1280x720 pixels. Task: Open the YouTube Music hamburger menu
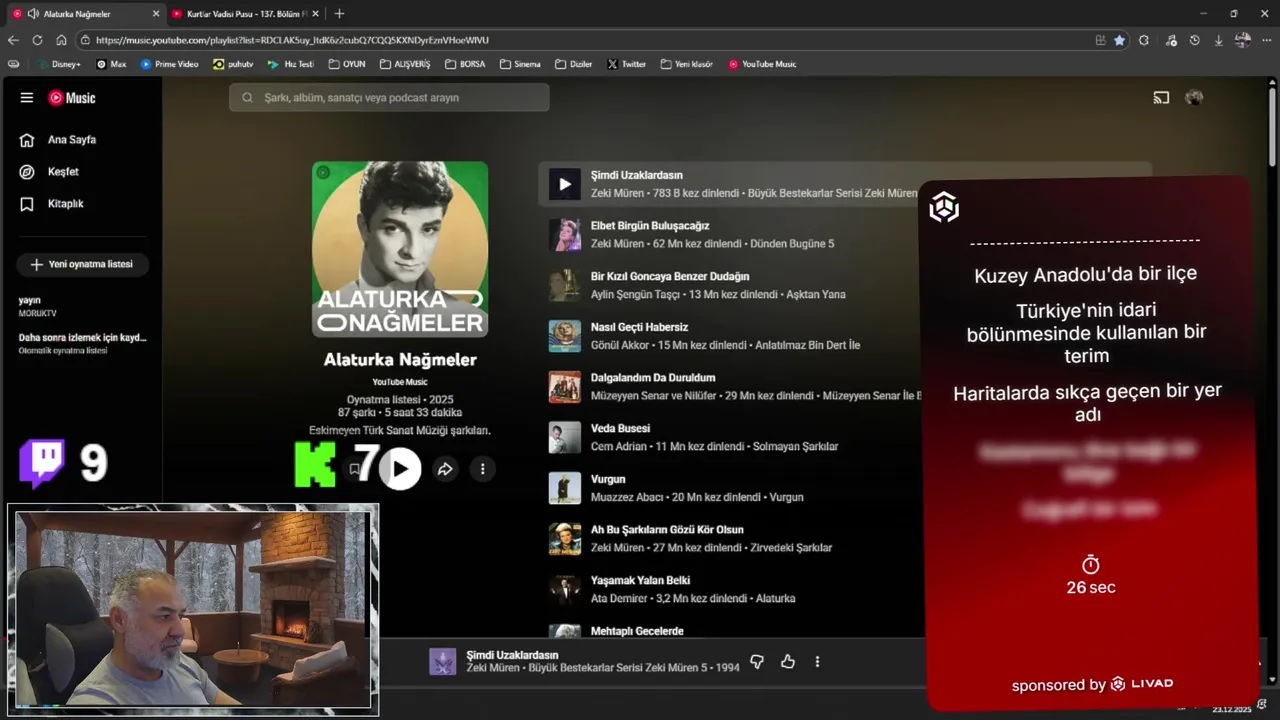click(27, 98)
